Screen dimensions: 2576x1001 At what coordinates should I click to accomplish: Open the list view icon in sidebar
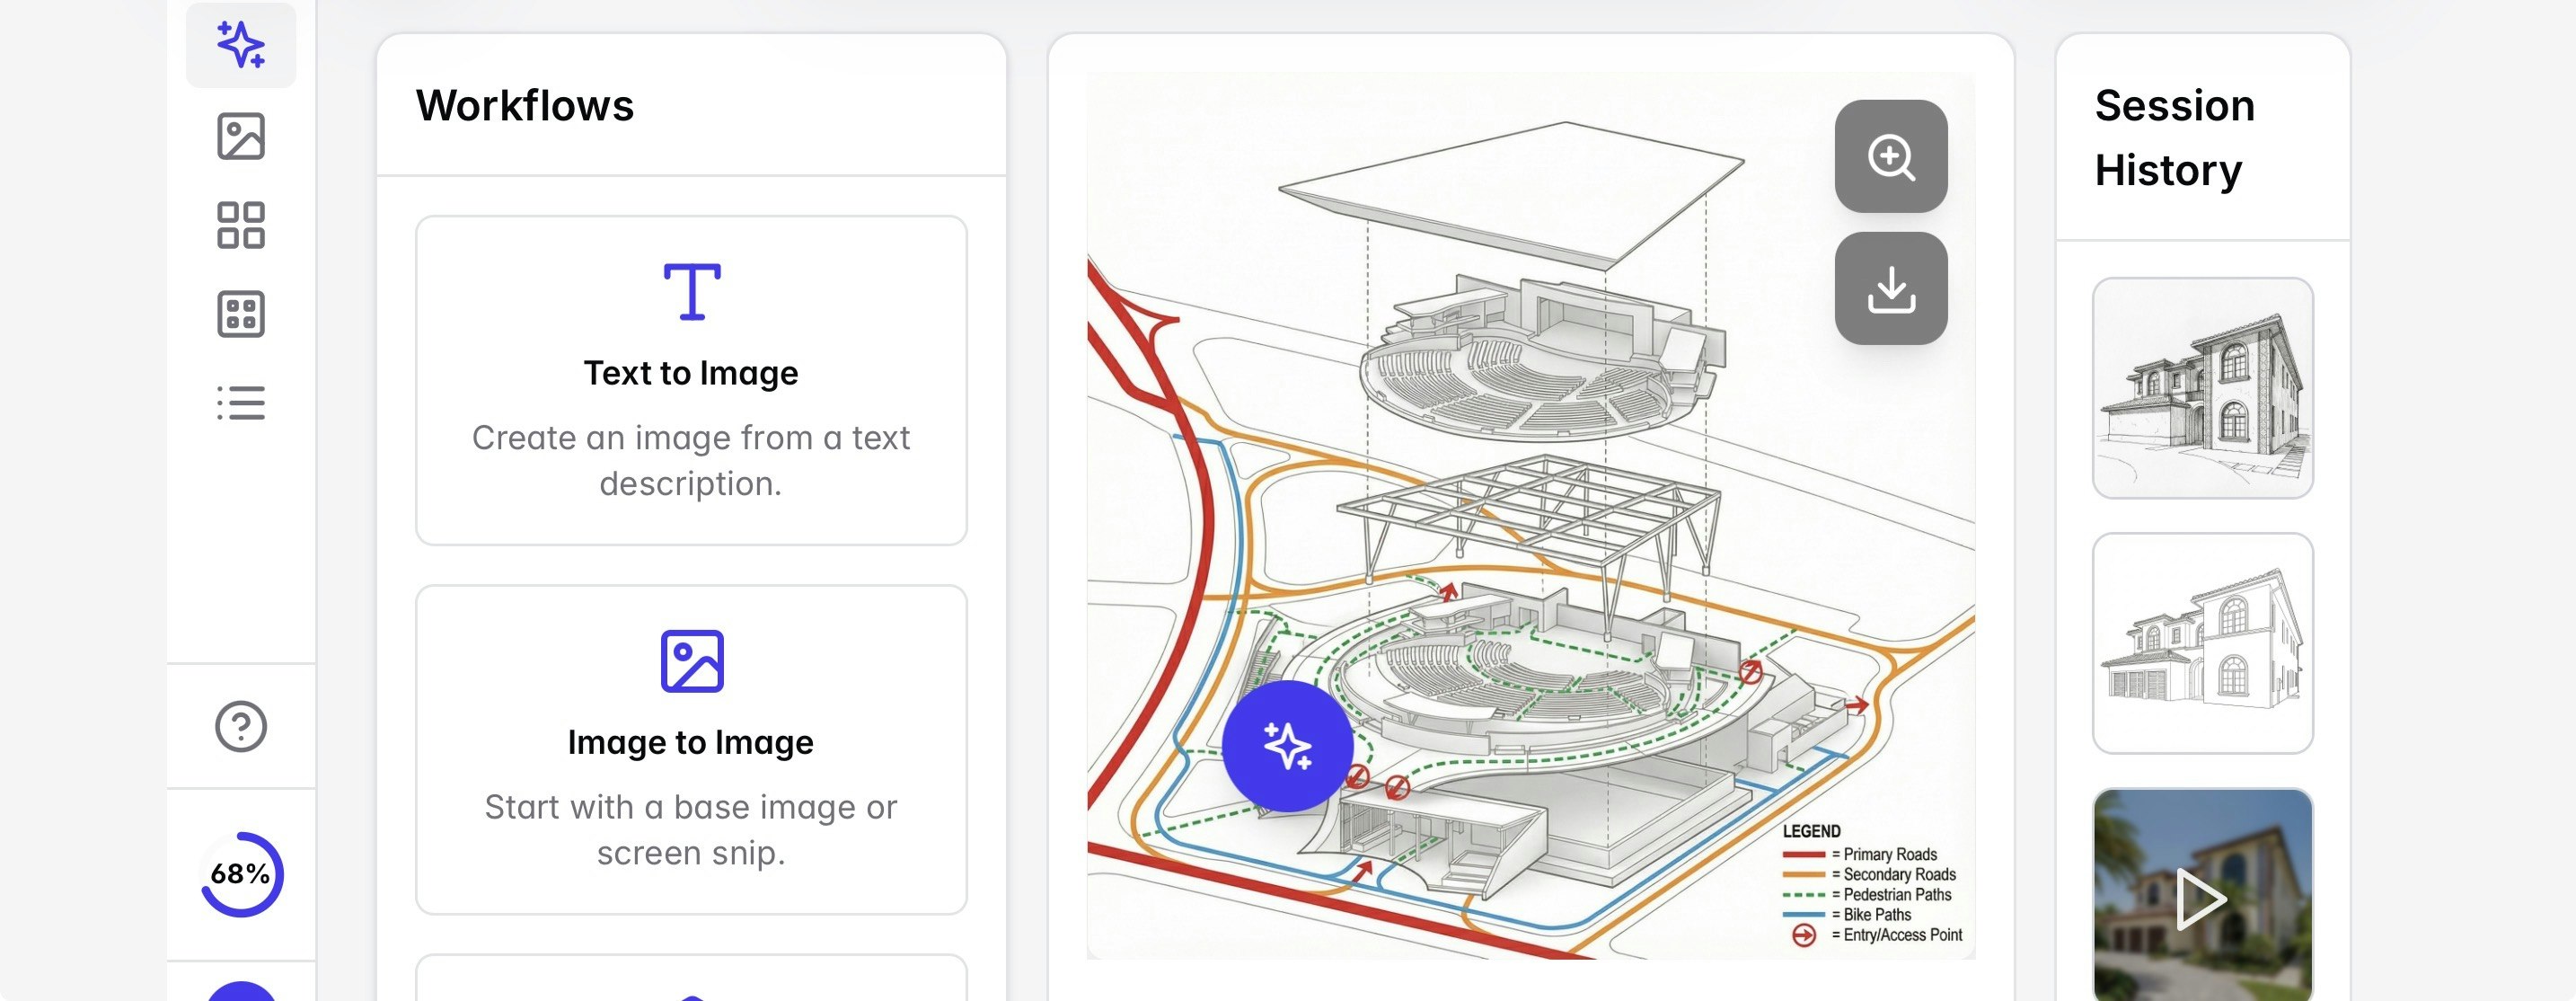[x=240, y=403]
